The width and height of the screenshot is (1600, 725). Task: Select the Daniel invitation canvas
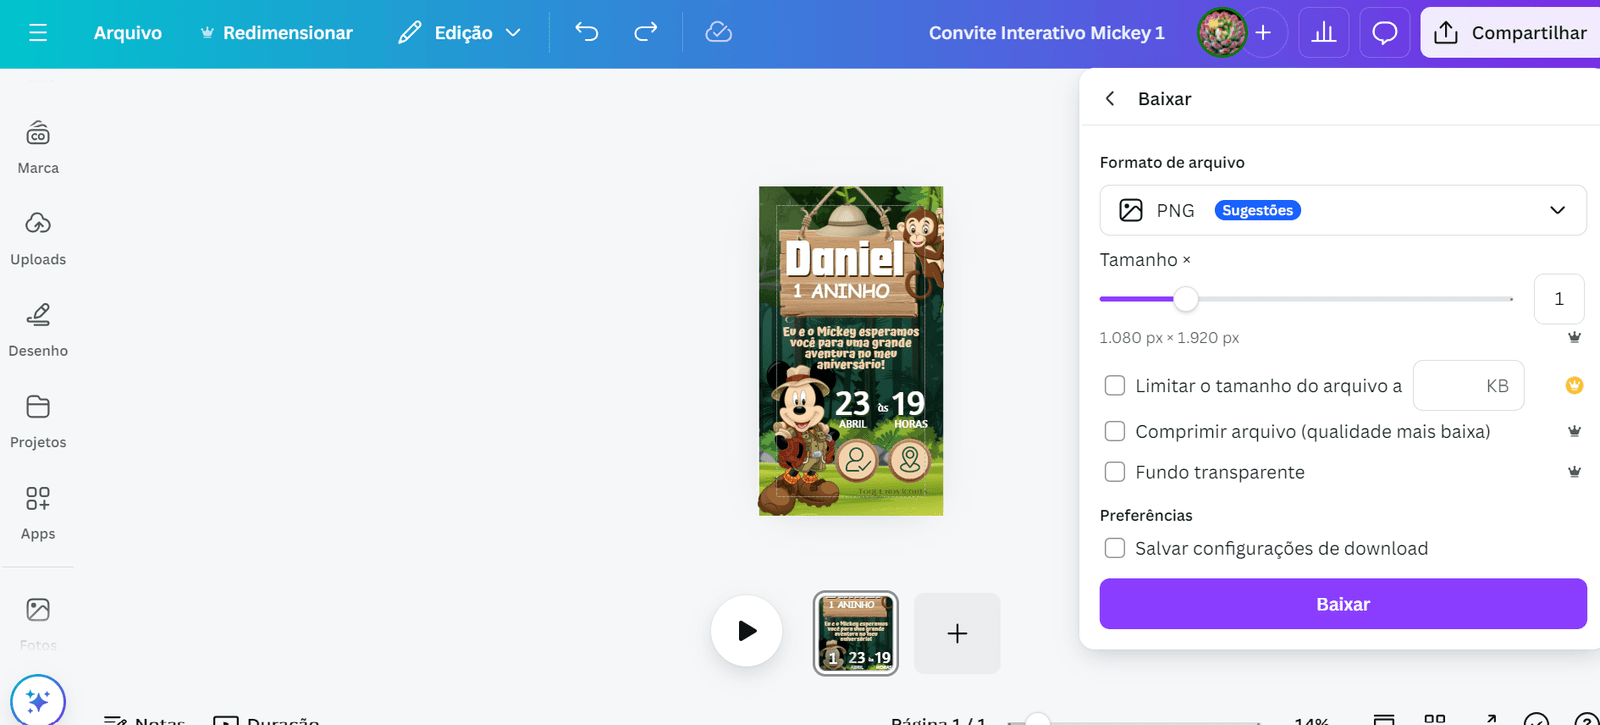coord(851,351)
